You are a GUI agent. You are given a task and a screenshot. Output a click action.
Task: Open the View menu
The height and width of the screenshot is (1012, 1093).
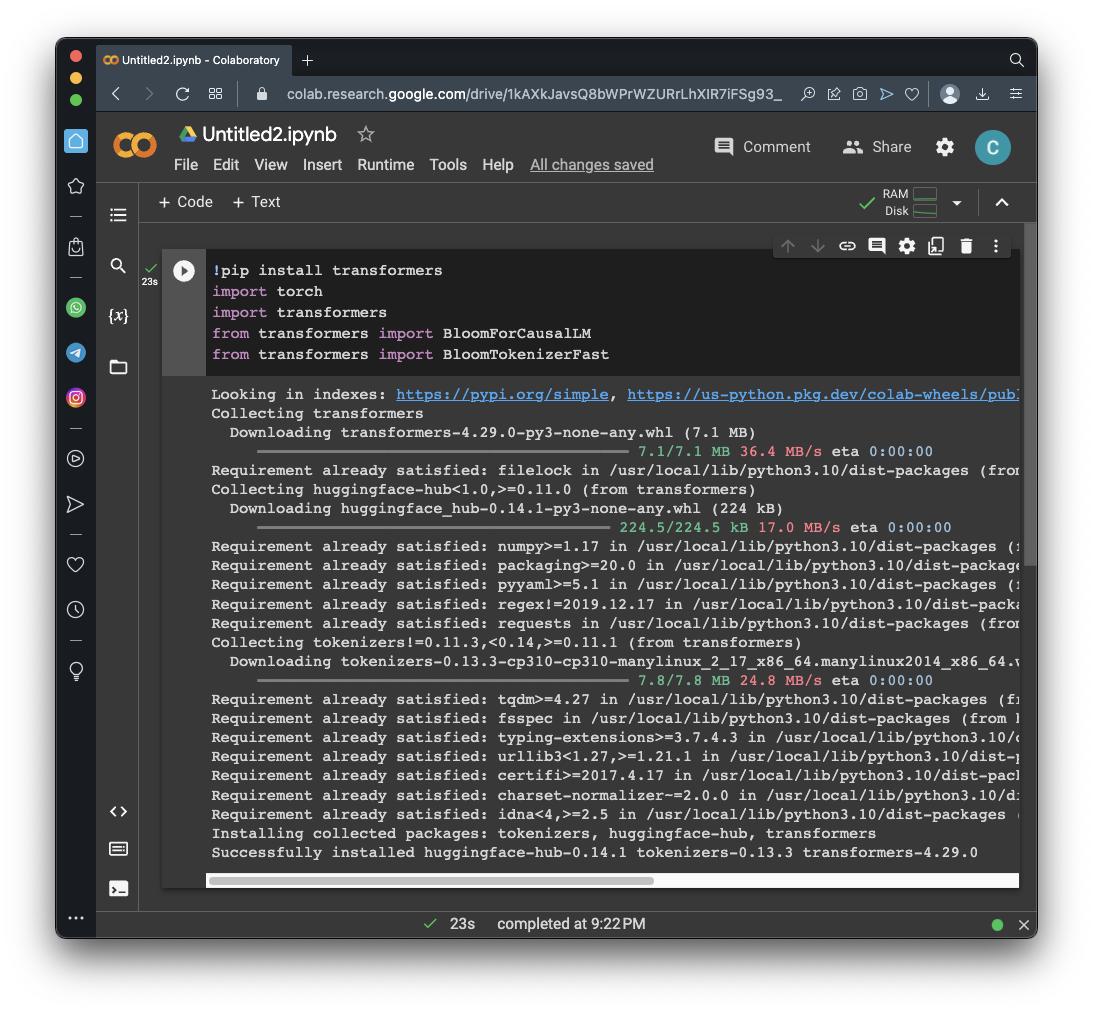270,165
